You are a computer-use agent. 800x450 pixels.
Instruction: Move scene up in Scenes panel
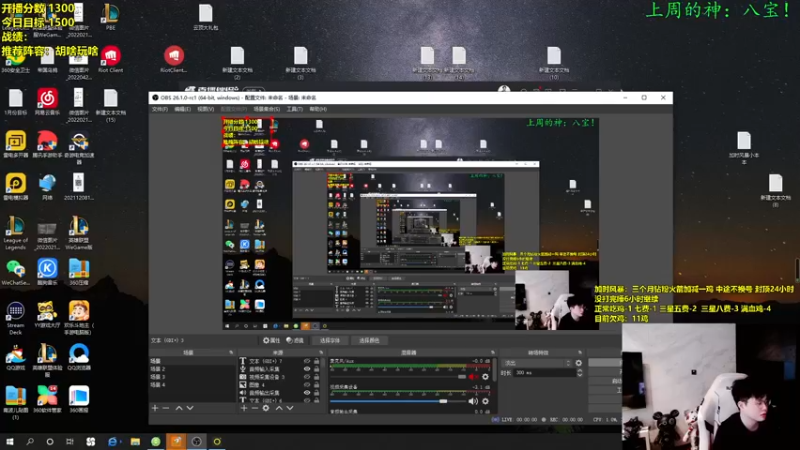click(x=179, y=408)
